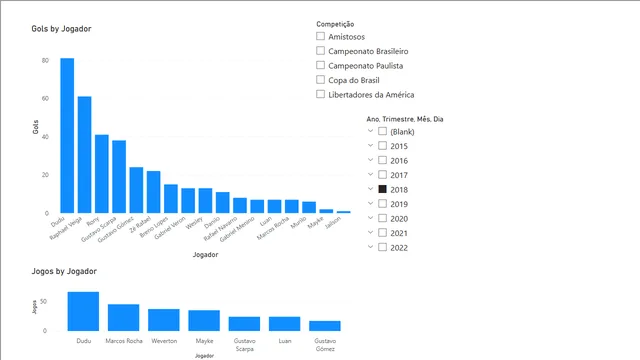The height and width of the screenshot is (360, 640).
Task: Select Raphael Veiga's goals bar
Action: click(x=84, y=155)
